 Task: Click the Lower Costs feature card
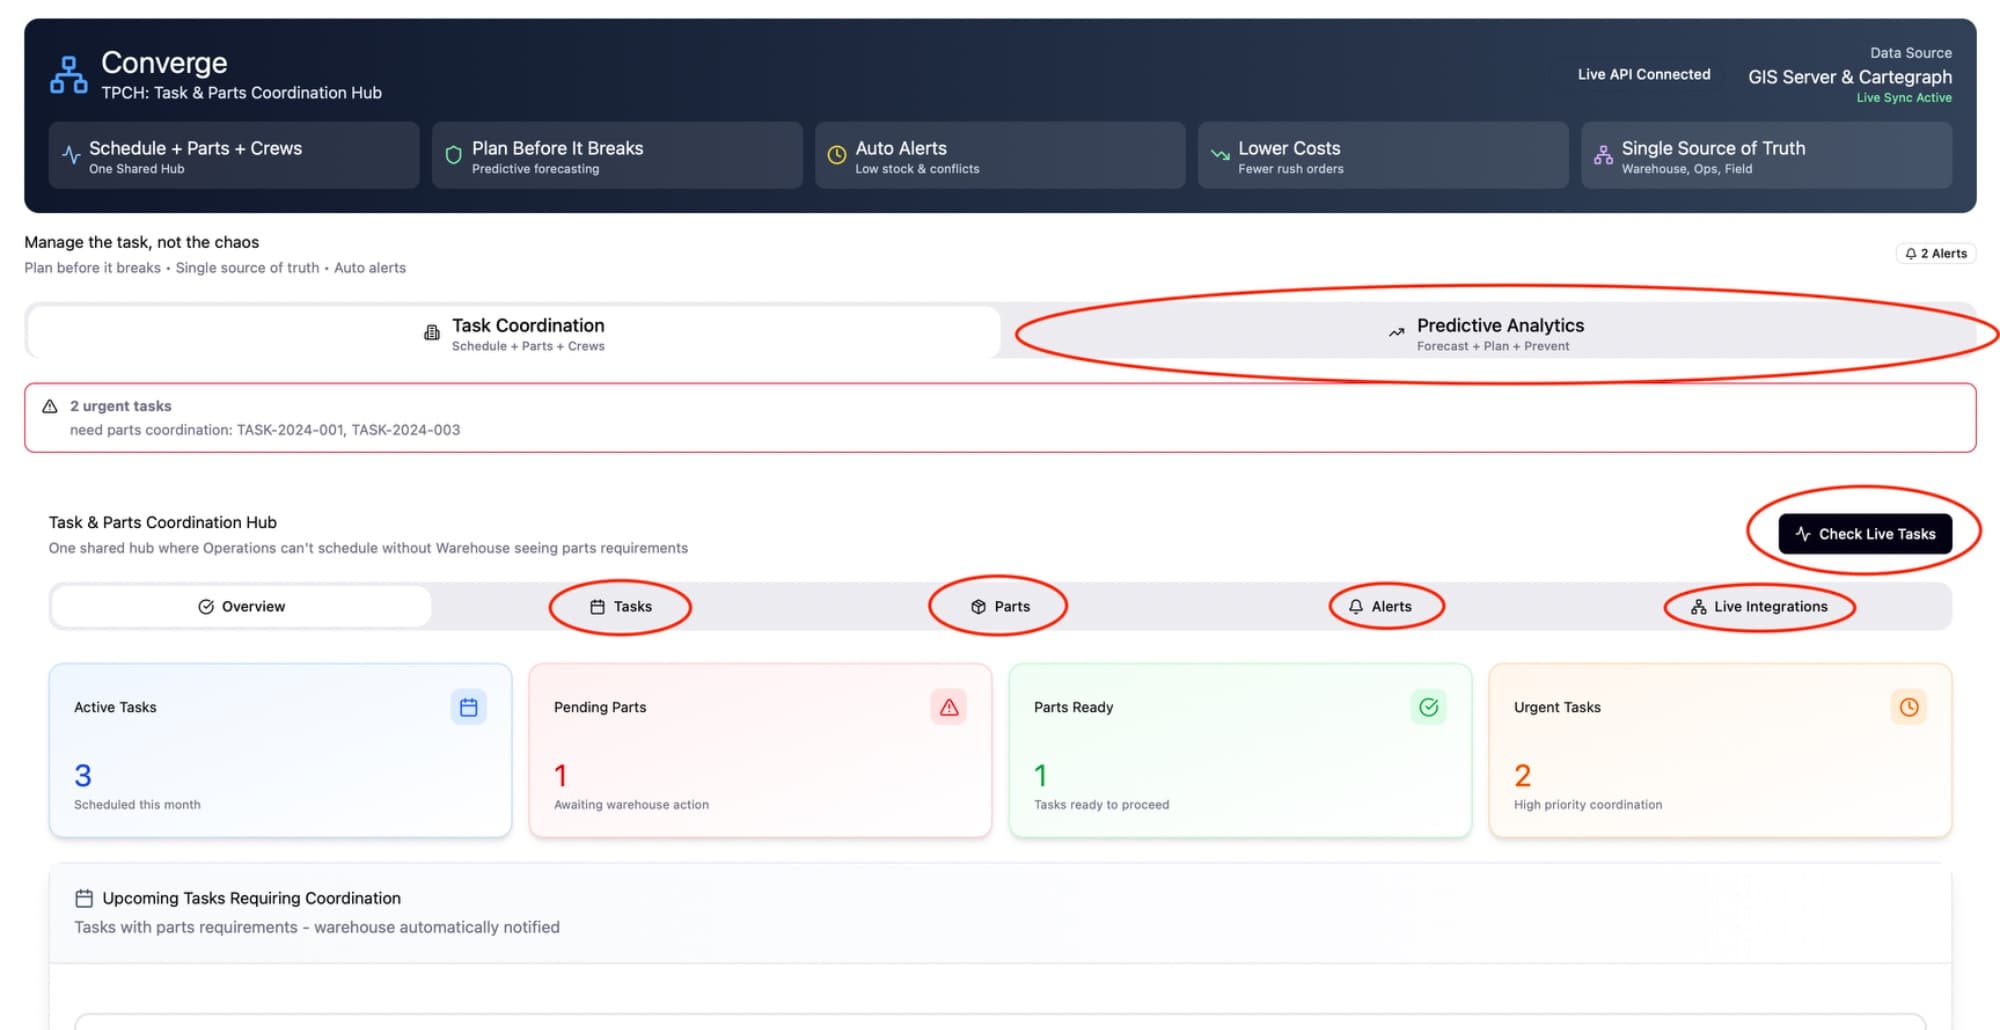[x=1383, y=155]
